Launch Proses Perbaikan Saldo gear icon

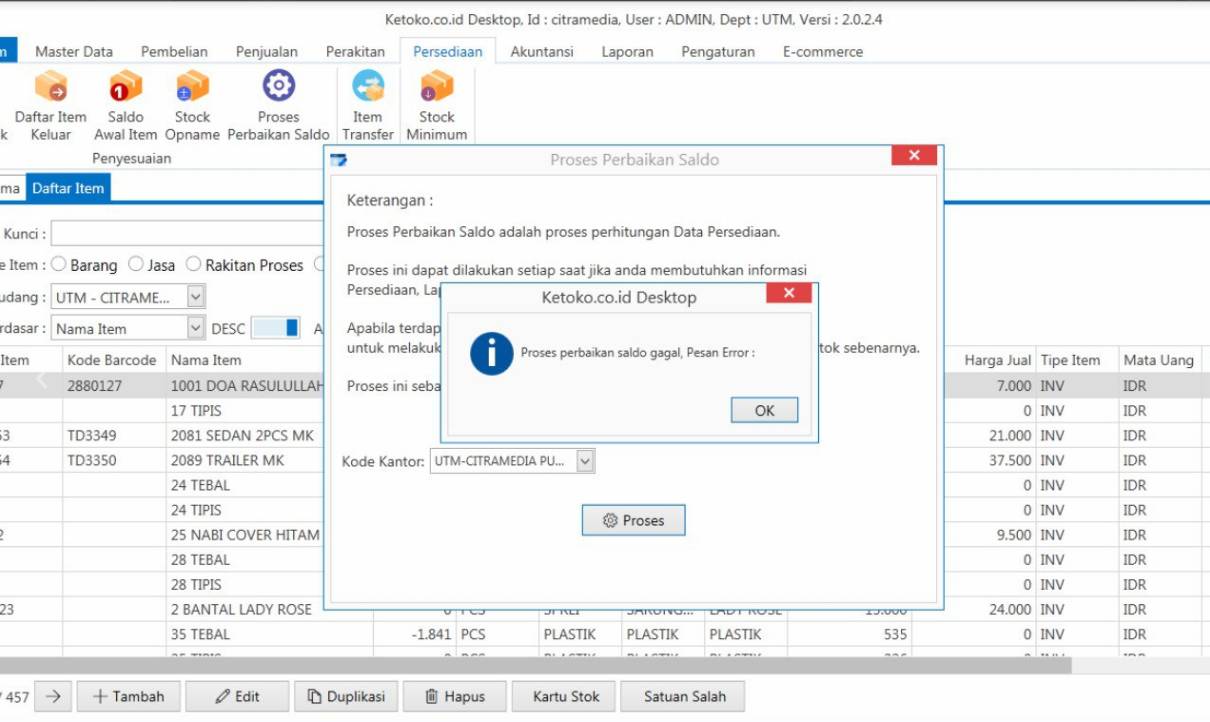(278, 87)
